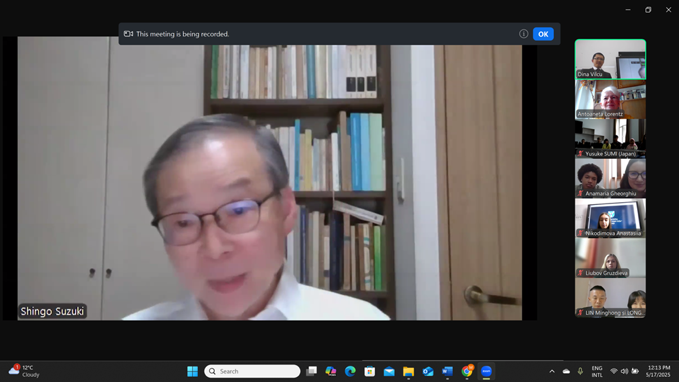The width and height of the screenshot is (679, 382).
Task: Expand the hidden system tray icons
Action: [552, 371]
